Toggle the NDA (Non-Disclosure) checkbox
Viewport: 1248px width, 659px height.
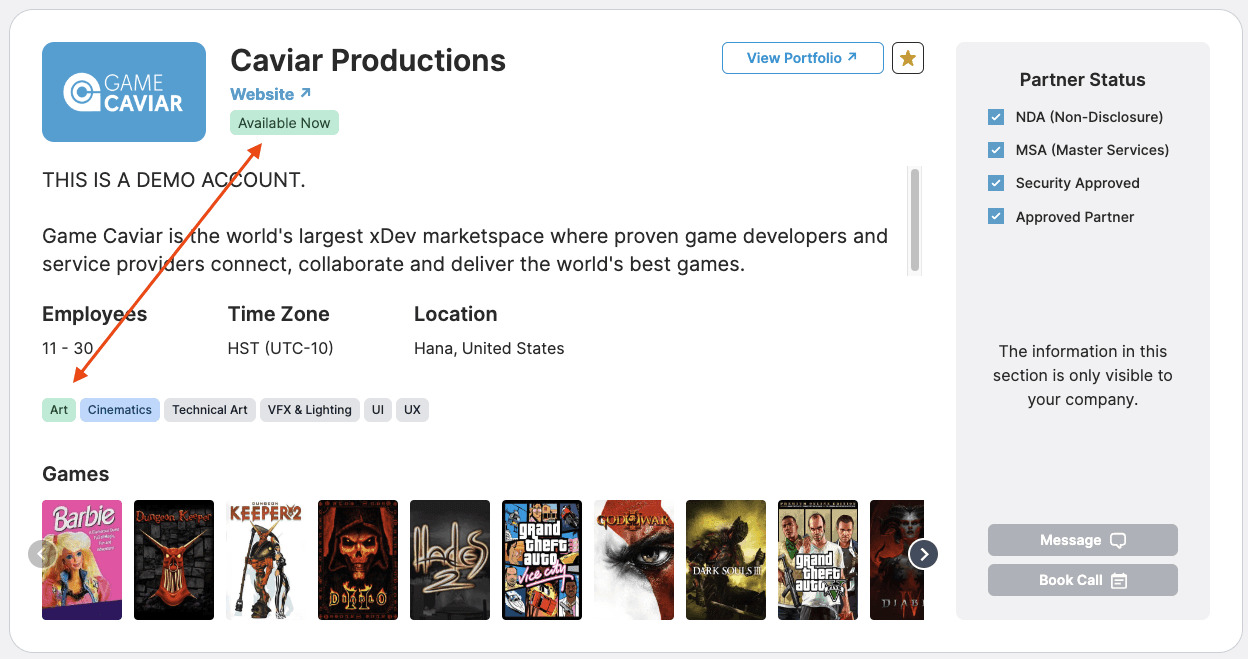point(995,117)
